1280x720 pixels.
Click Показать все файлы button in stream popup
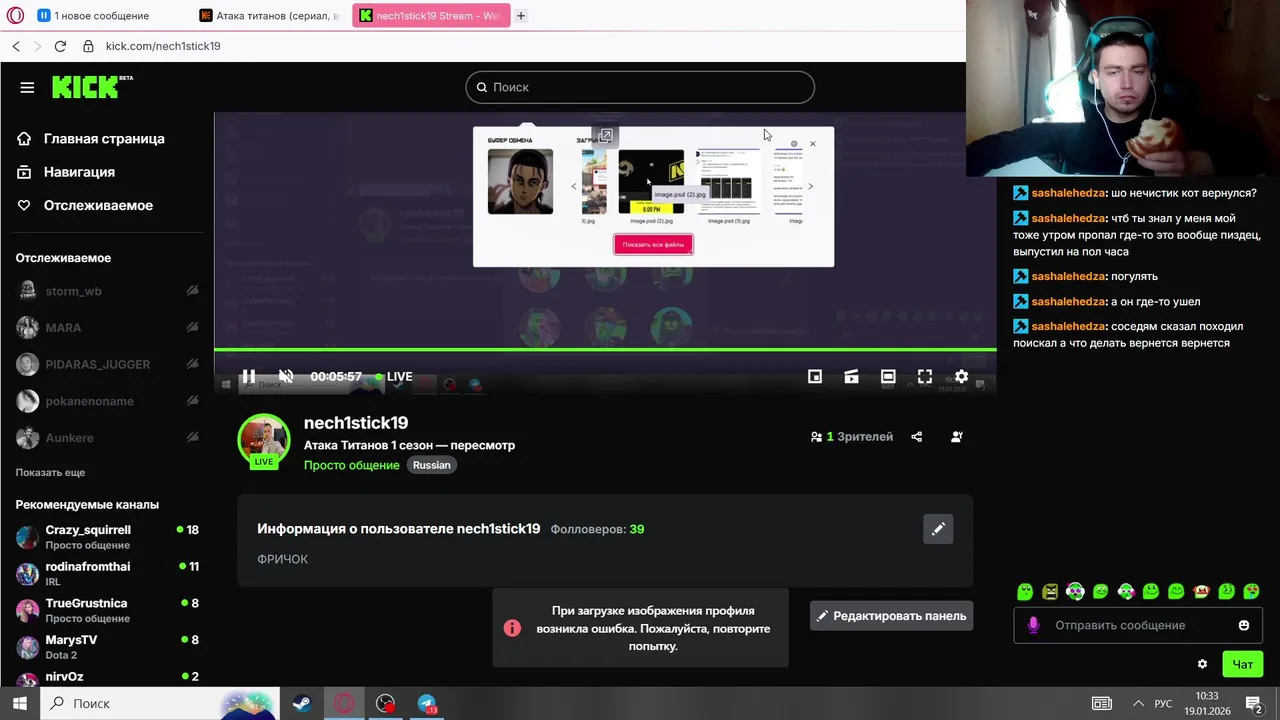point(653,244)
